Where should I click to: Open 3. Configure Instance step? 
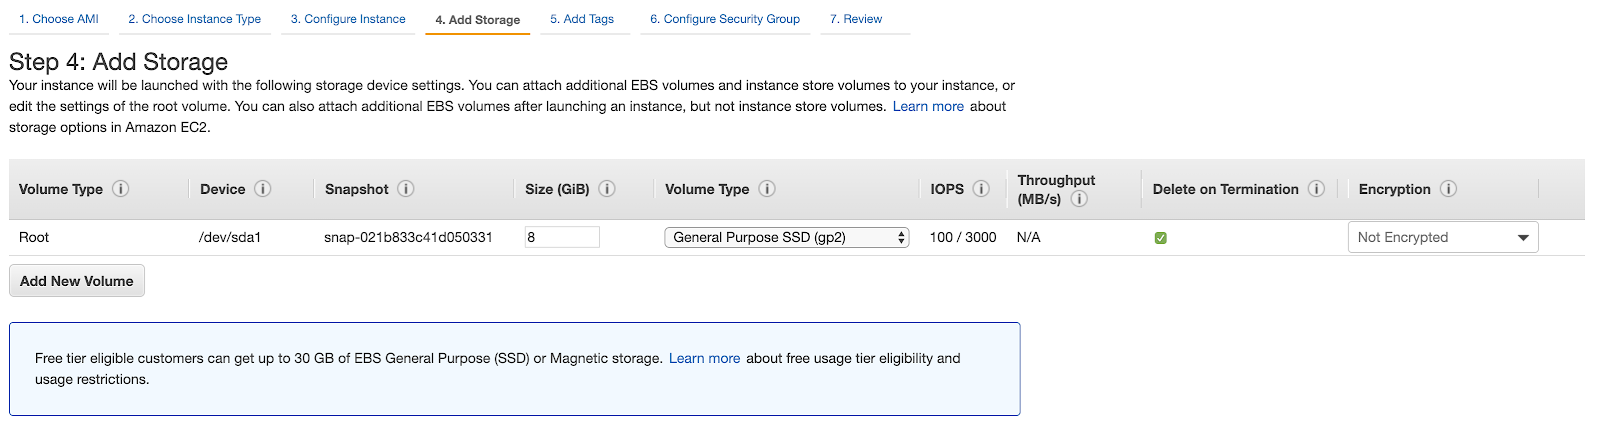click(348, 19)
